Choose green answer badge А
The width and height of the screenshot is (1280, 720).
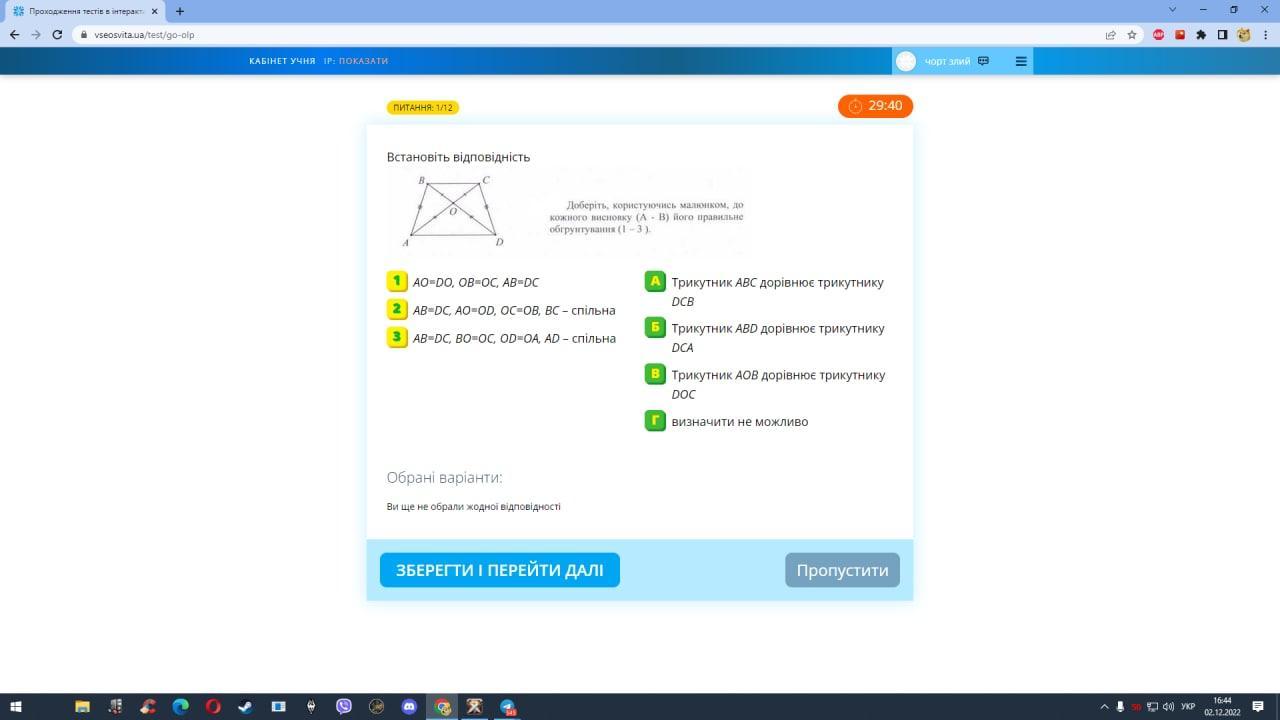tap(655, 282)
